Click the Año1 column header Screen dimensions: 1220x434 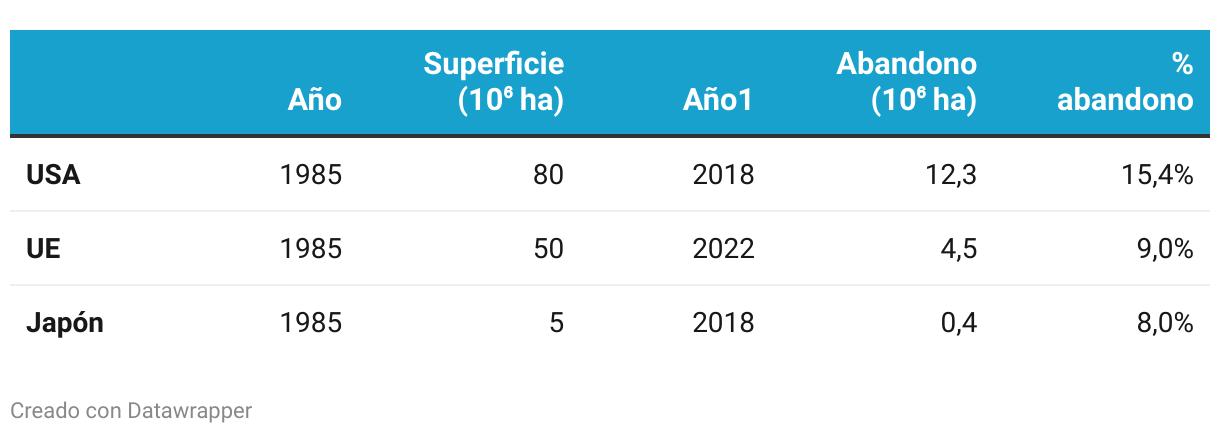[719, 100]
